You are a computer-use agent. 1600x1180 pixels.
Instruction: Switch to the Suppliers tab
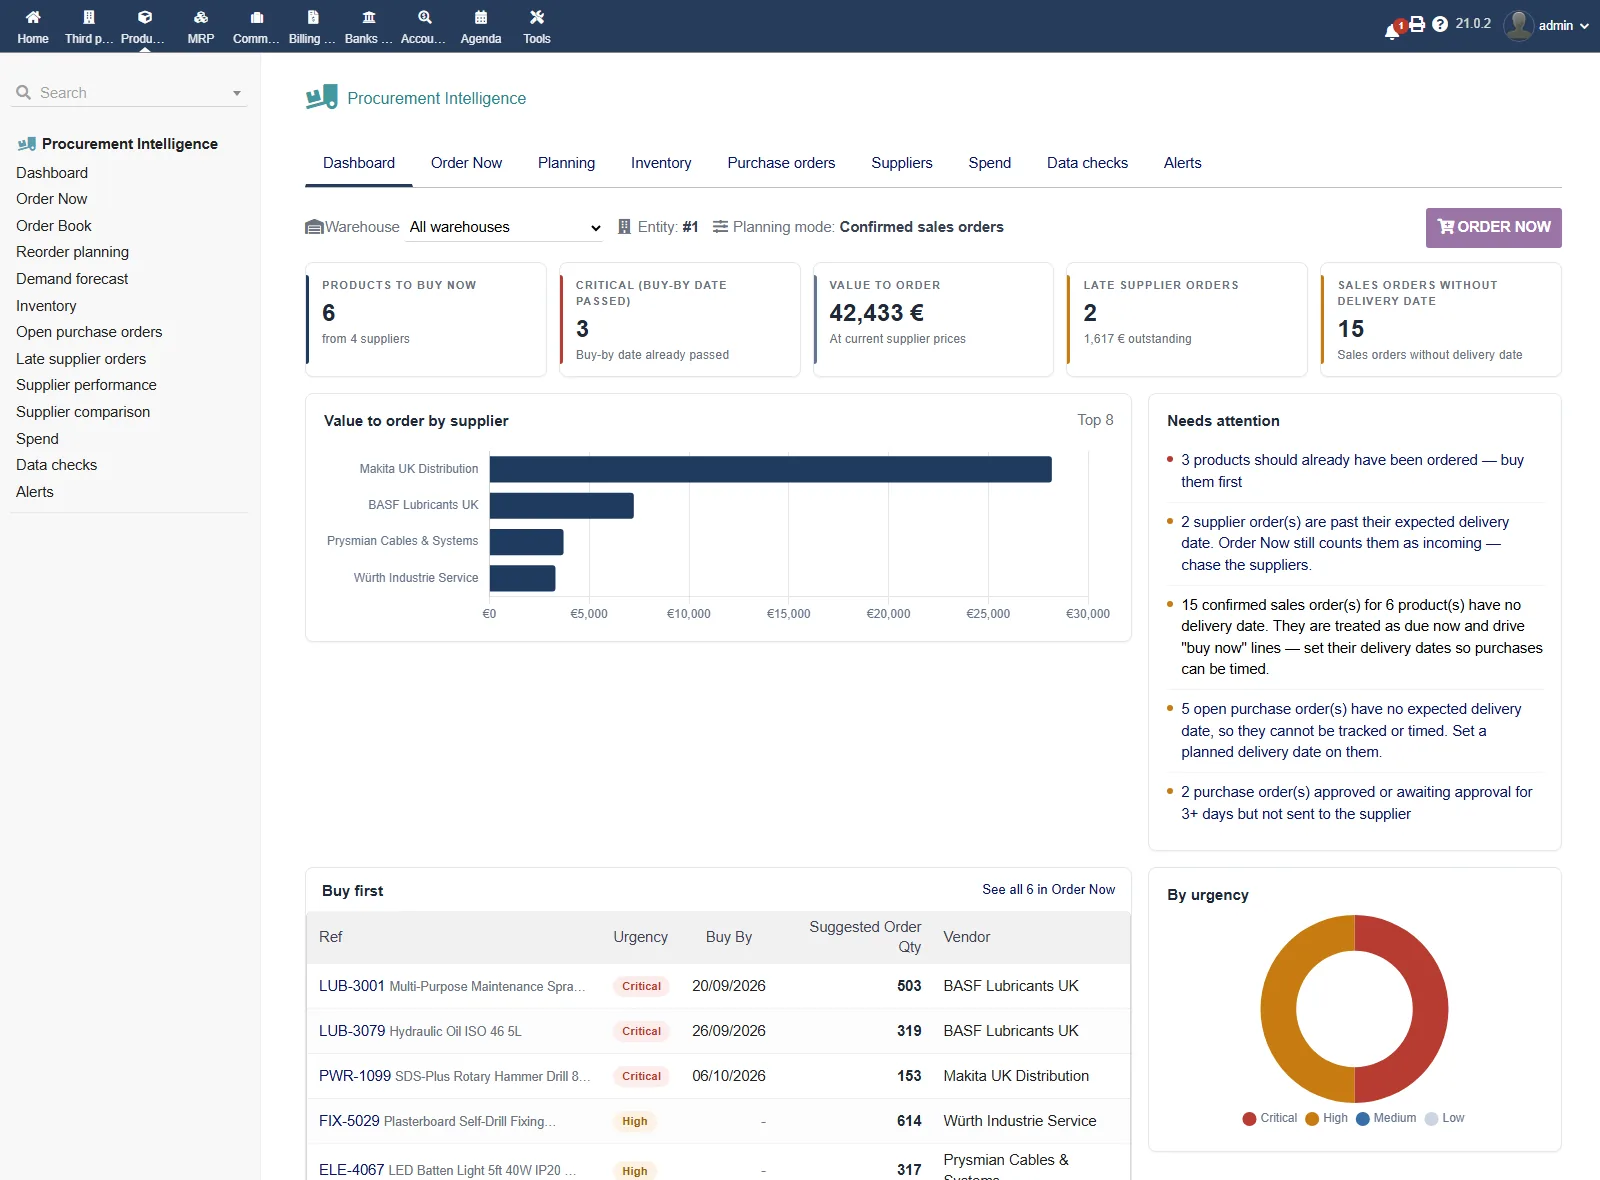[x=901, y=163]
